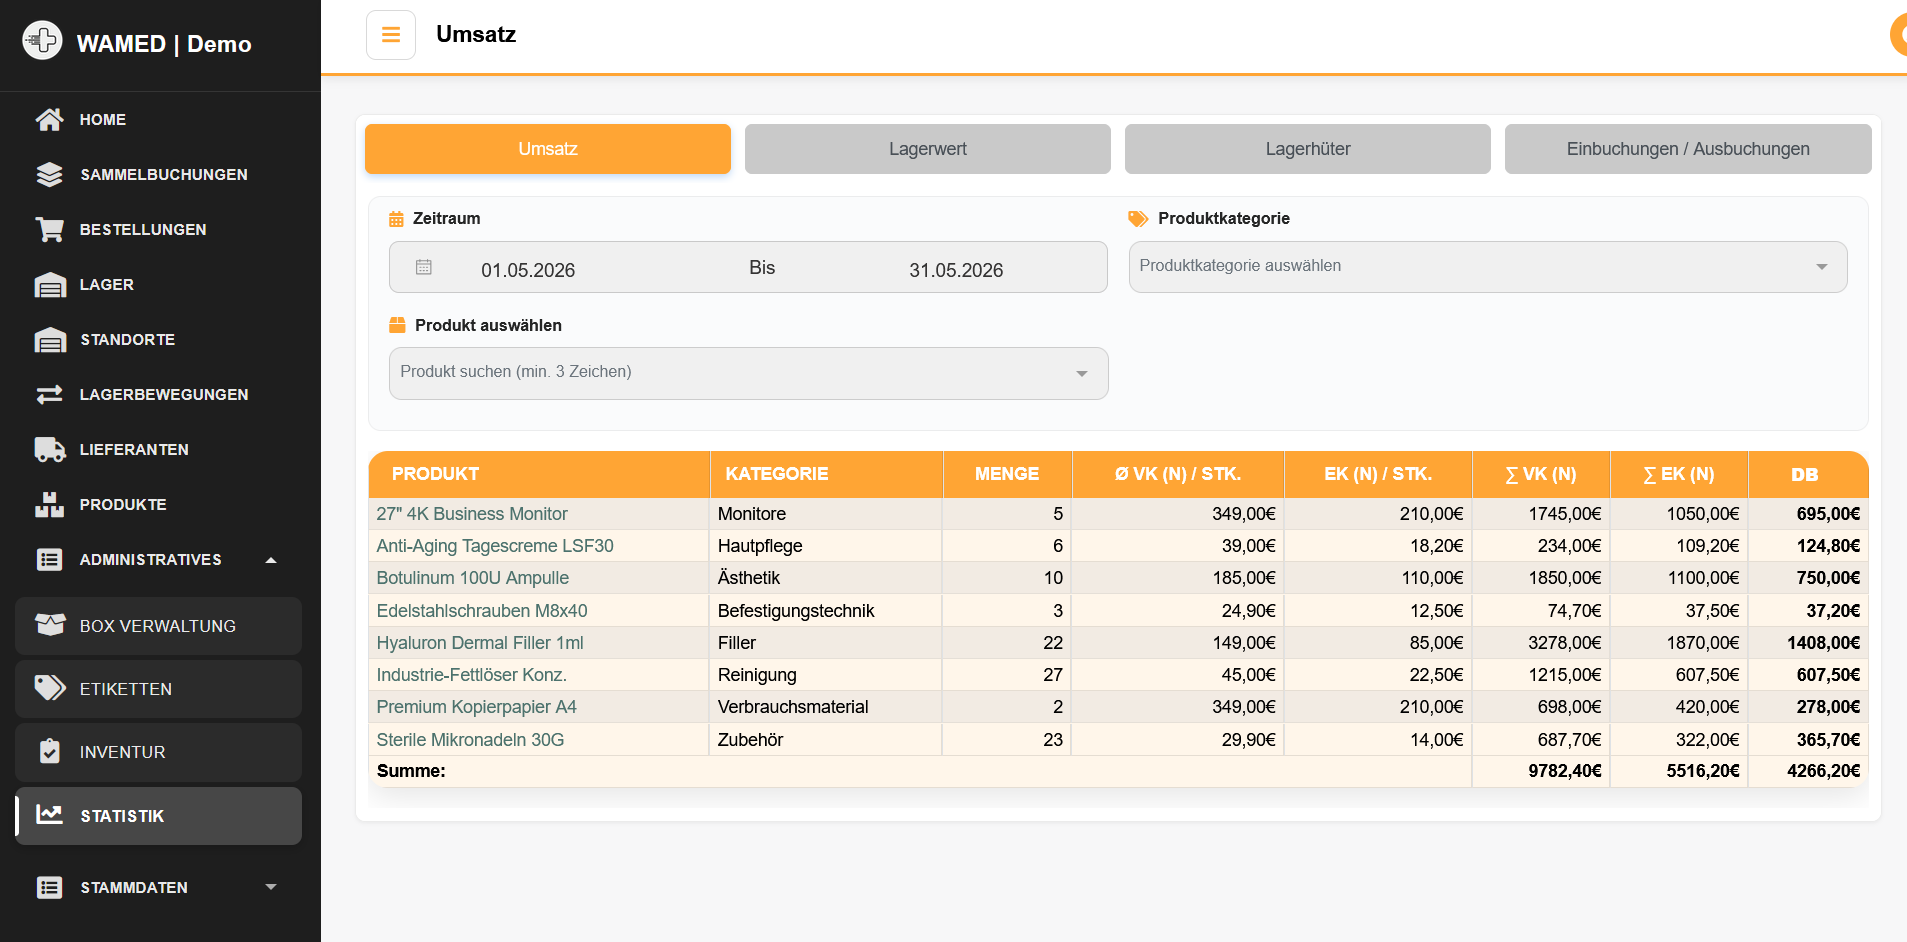The width and height of the screenshot is (1907, 942).
Task: Switch to the Lagerwert tab
Action: (x=928, y=149)
